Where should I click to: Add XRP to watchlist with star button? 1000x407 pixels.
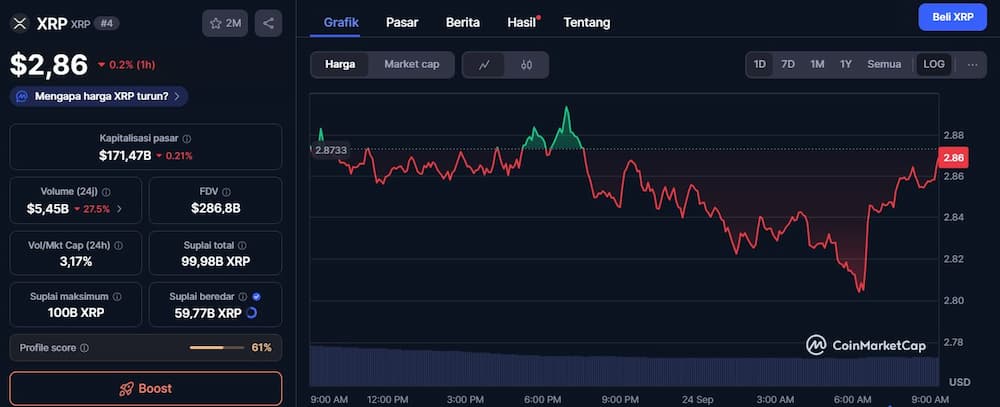click(225, 24)
